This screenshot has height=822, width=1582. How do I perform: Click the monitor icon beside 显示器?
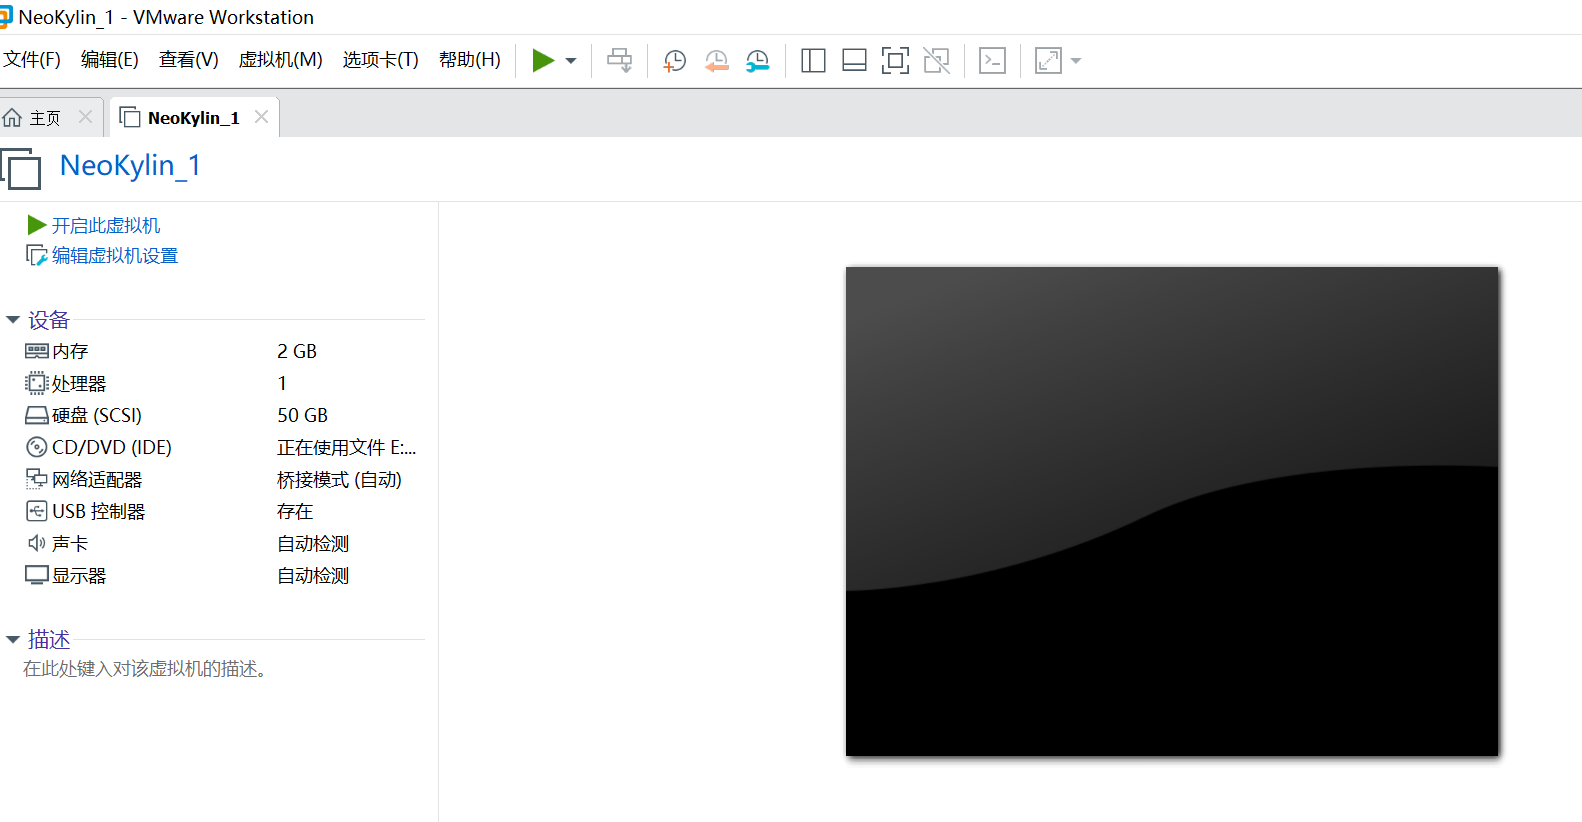(x=37, y=575)
